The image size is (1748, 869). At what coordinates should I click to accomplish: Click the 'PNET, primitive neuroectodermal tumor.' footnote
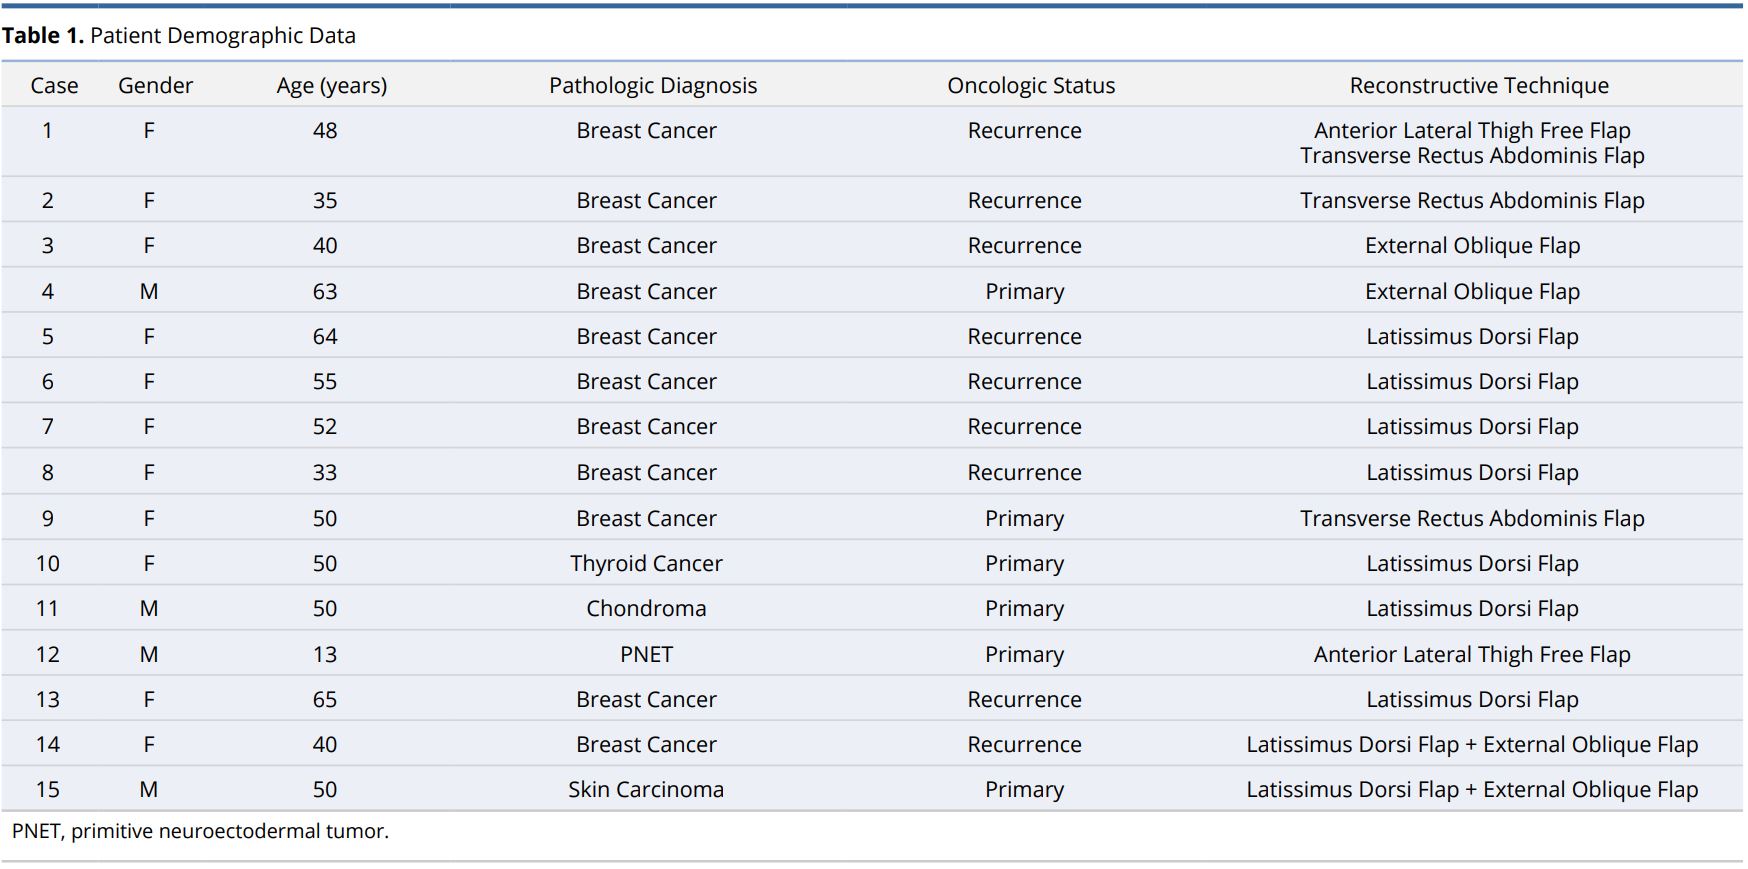pos(200,831)
